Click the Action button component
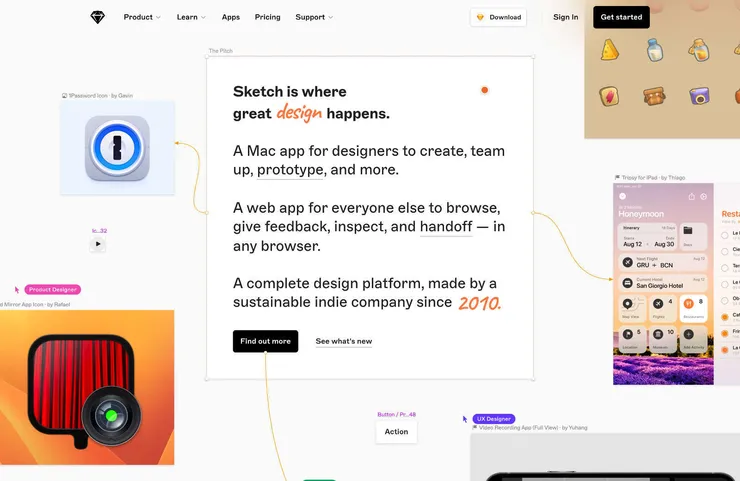Image resolution: width=740 pixels, height=481 pixels. pos(396,432)
